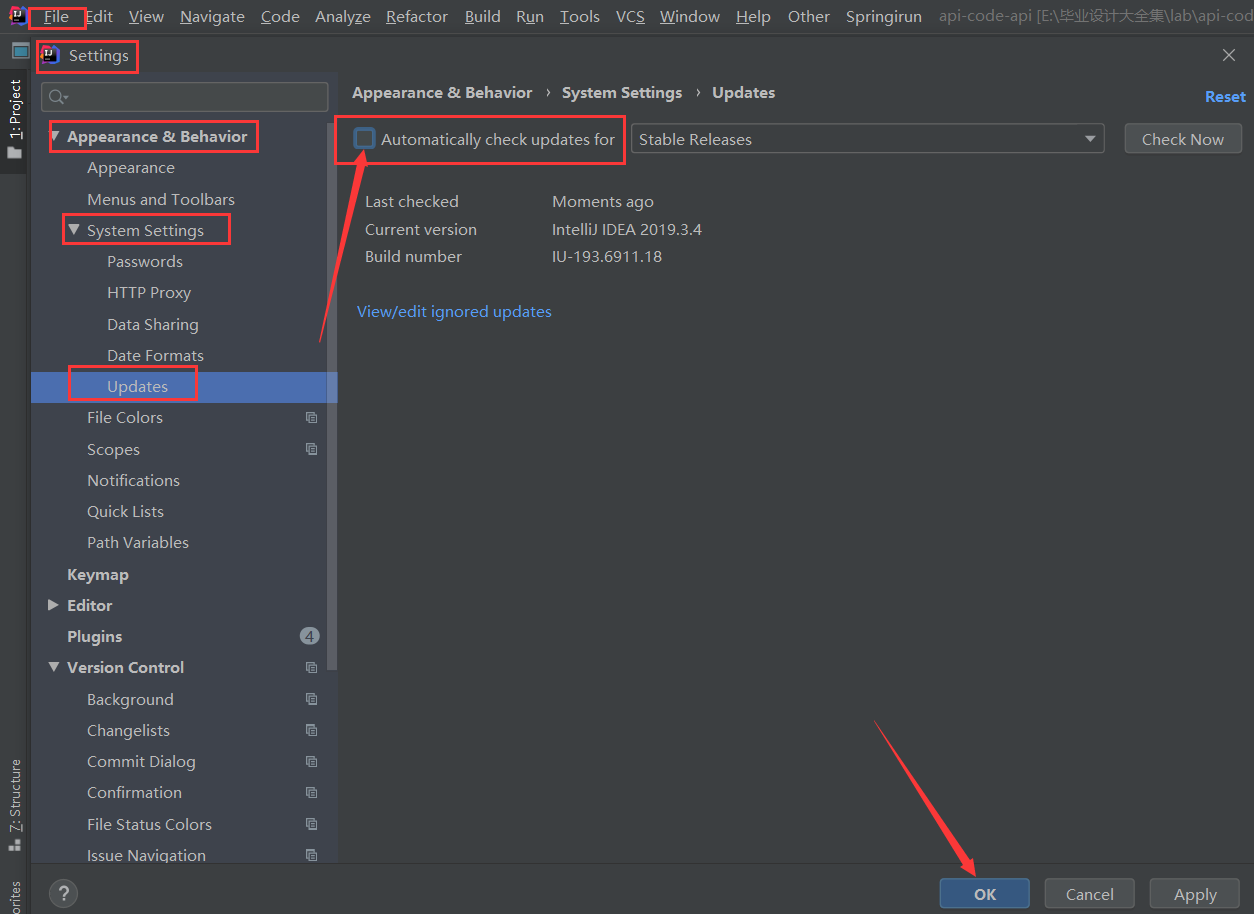
Task: Select Keymap settings
Action: pos(98,574)
